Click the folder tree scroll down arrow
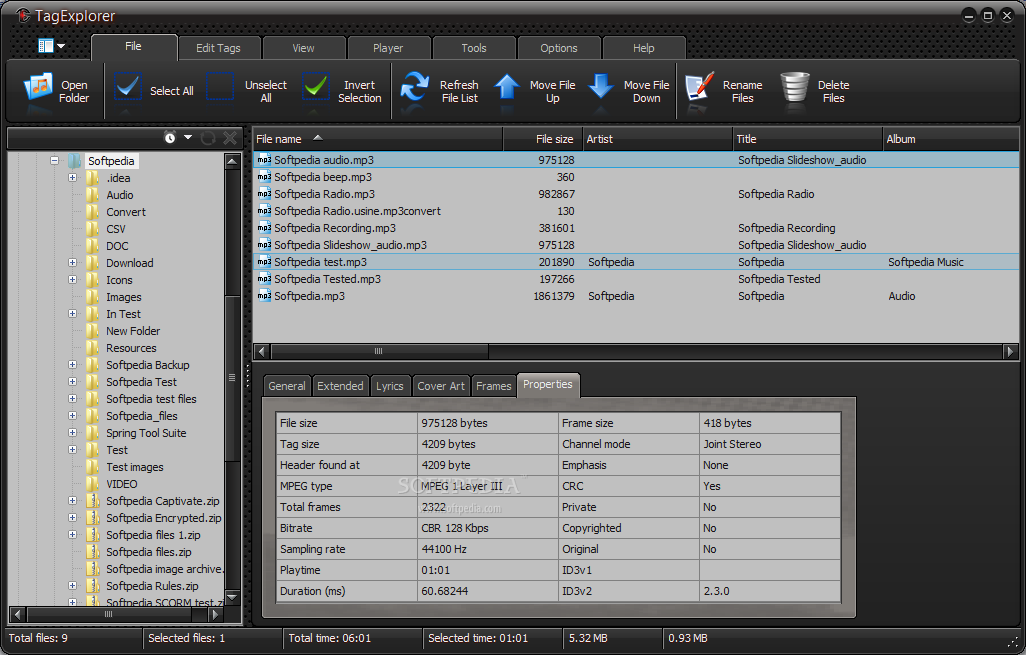 point(232,597)
